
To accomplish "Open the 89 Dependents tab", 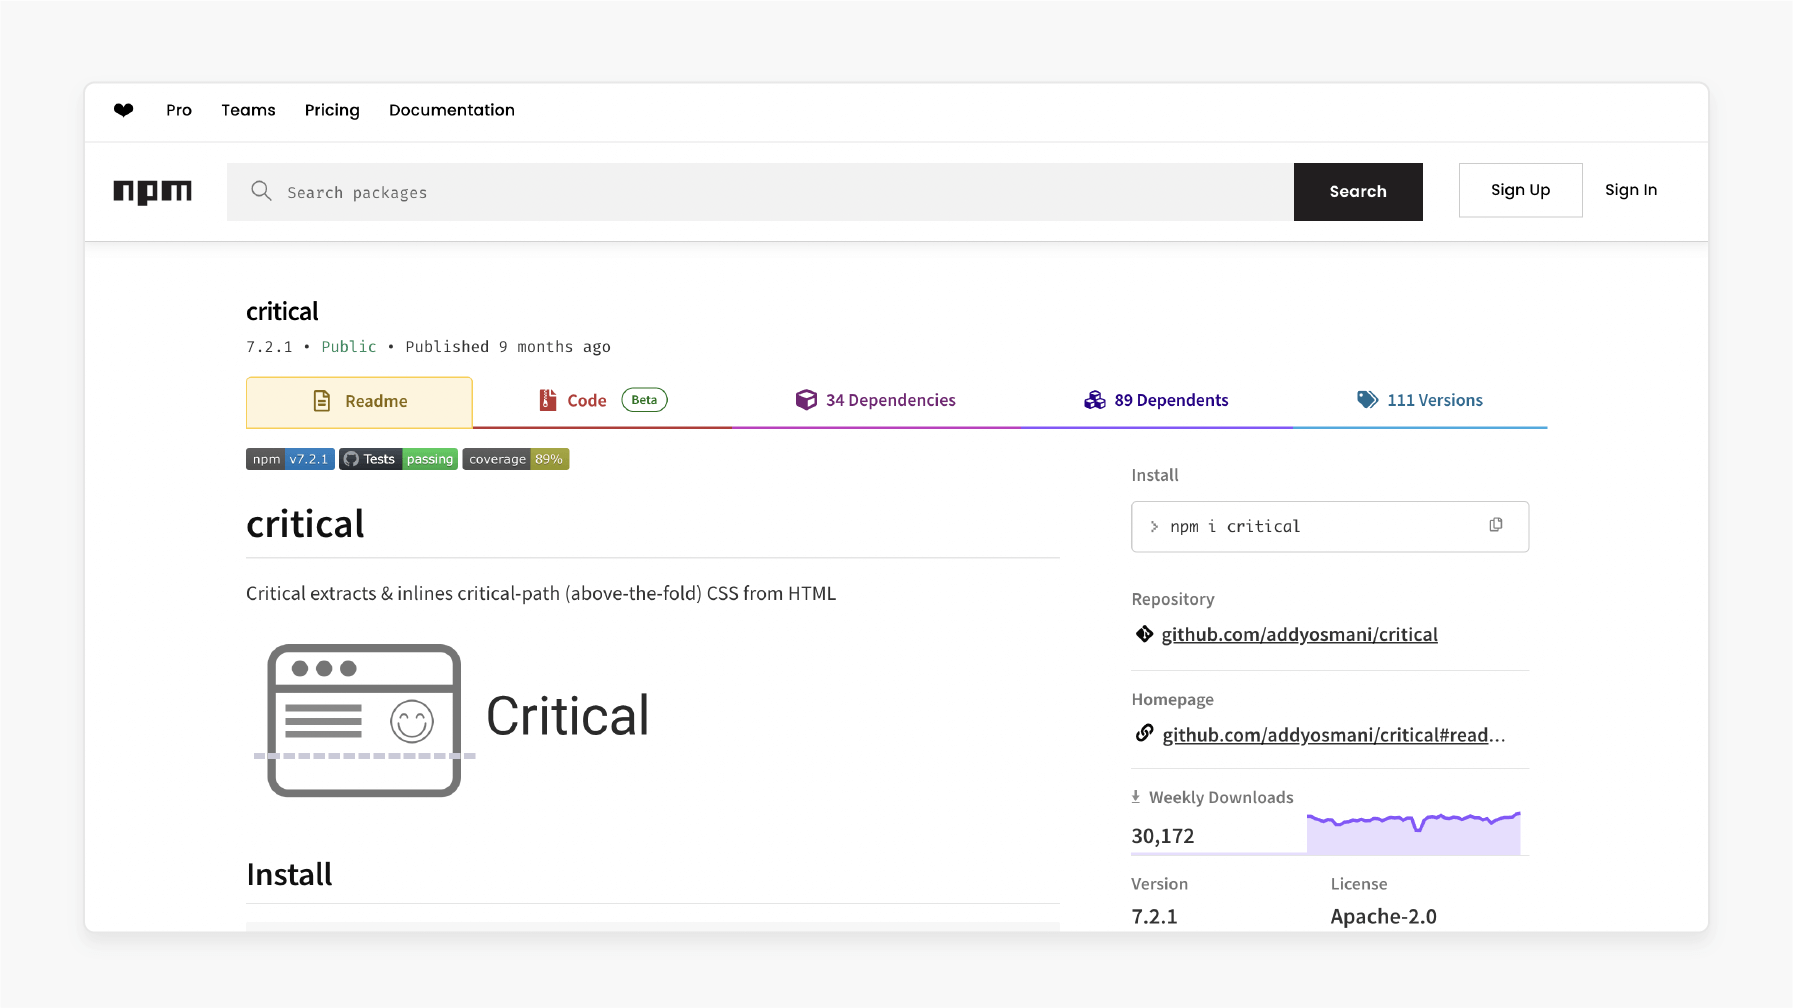I will (1156, 401).
